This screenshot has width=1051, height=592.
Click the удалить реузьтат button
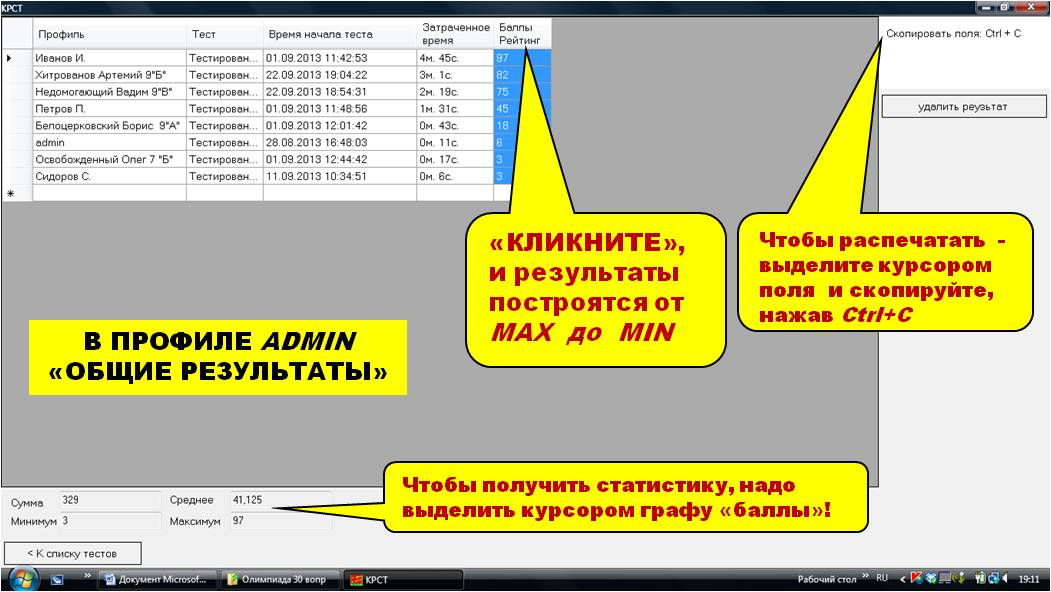[x=964, y=105]
